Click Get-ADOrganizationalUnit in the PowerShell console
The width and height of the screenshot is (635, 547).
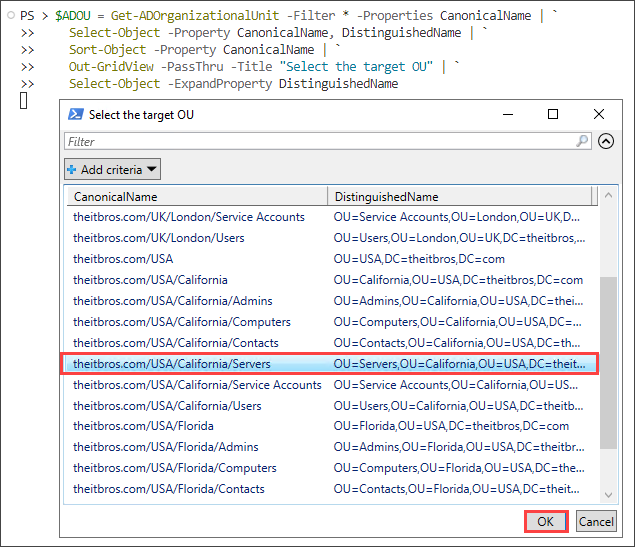195,16
